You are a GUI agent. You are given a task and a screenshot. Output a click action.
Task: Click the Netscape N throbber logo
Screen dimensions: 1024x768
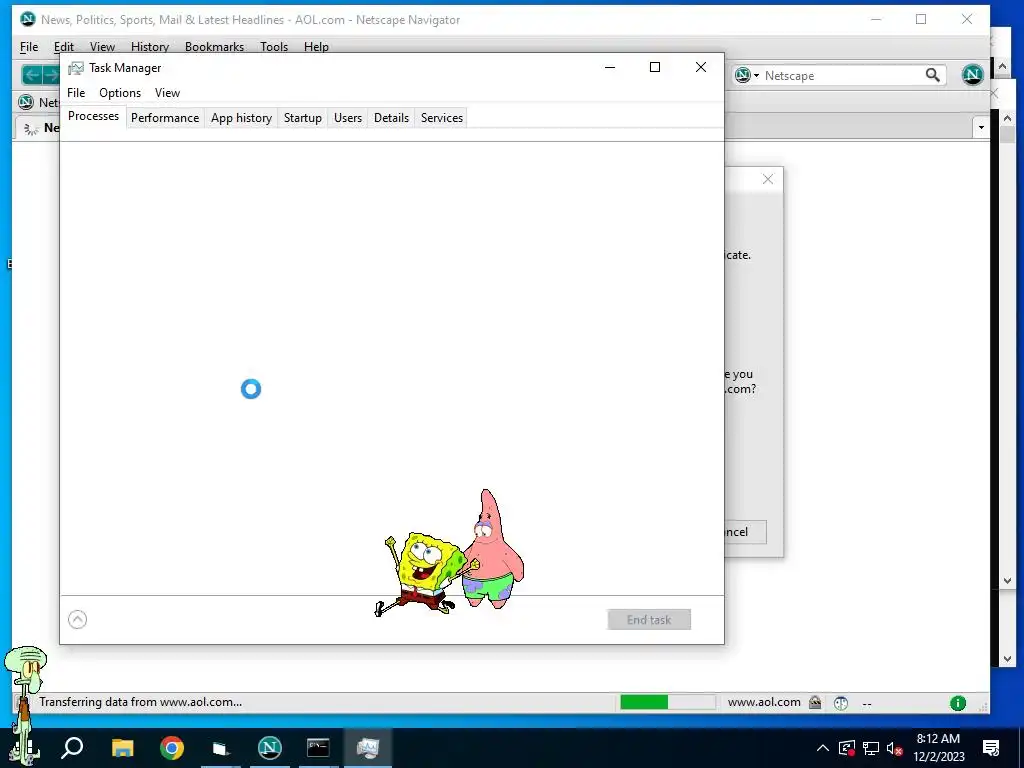click(972, 74)
